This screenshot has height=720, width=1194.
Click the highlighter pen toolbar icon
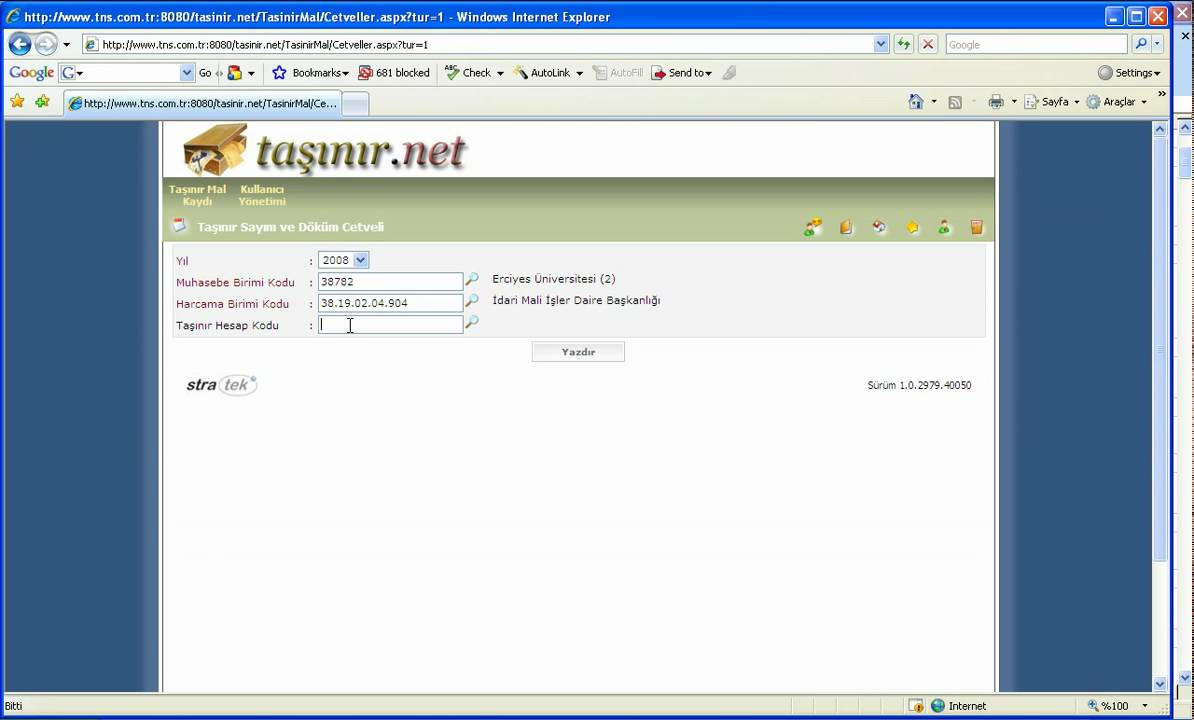729,72
